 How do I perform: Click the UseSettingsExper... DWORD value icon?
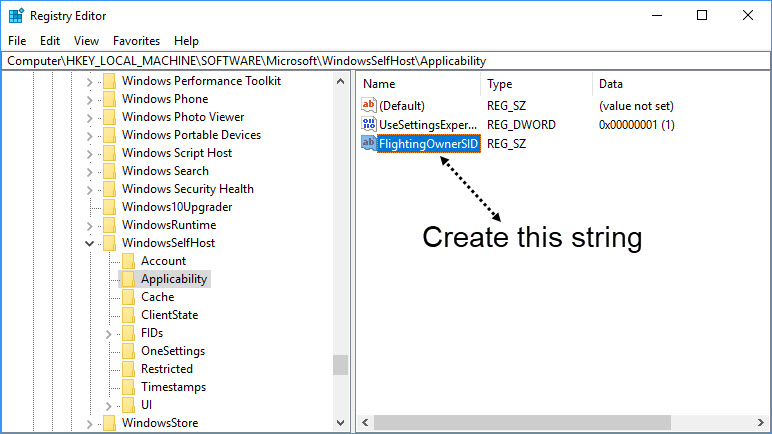[x=368, y=124]
